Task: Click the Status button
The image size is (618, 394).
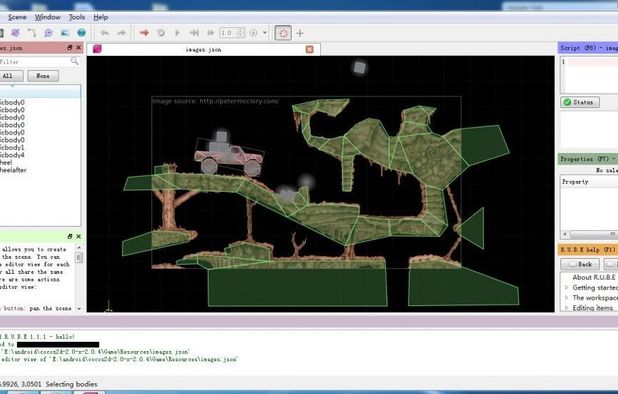Action: pos(580,102)
